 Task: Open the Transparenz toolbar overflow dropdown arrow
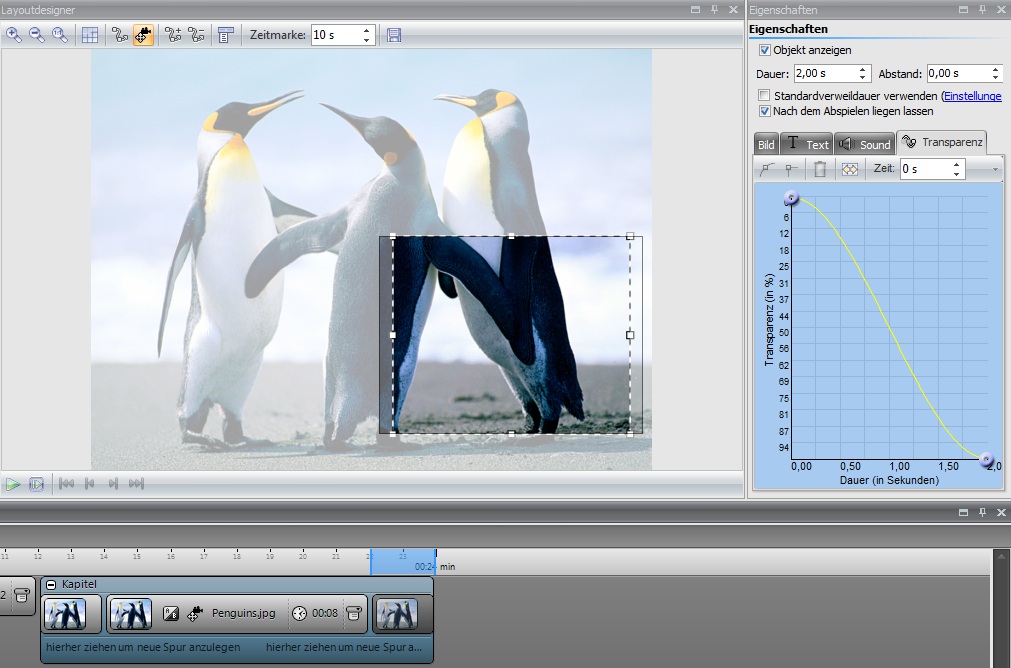click(996, 170)
